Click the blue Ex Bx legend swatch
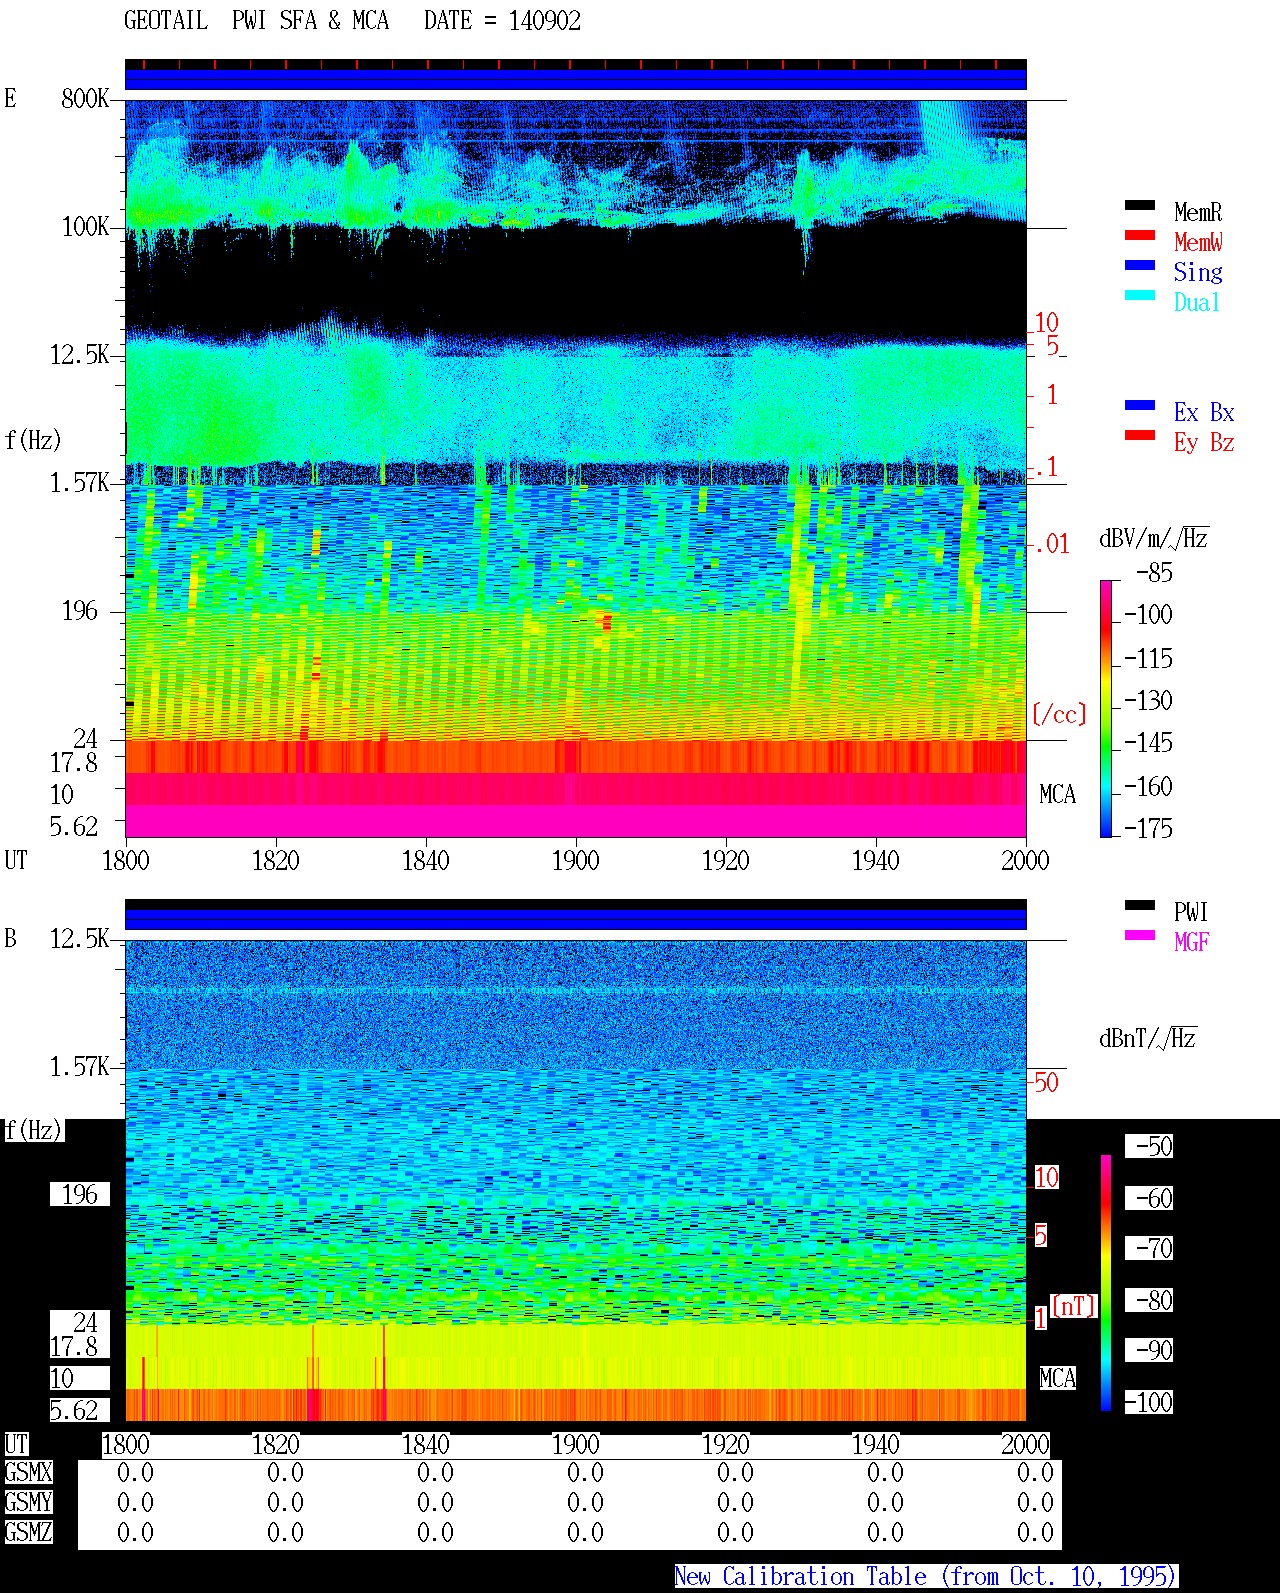 (x=1140, y=406)
